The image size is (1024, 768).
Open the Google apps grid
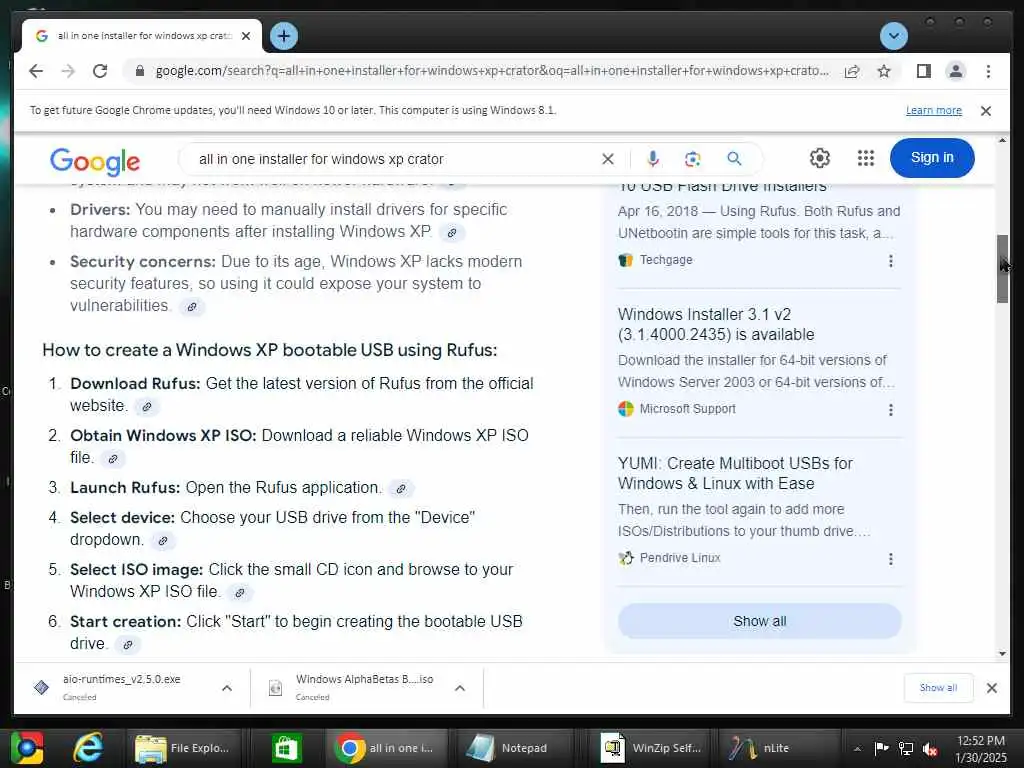(865, 158)
